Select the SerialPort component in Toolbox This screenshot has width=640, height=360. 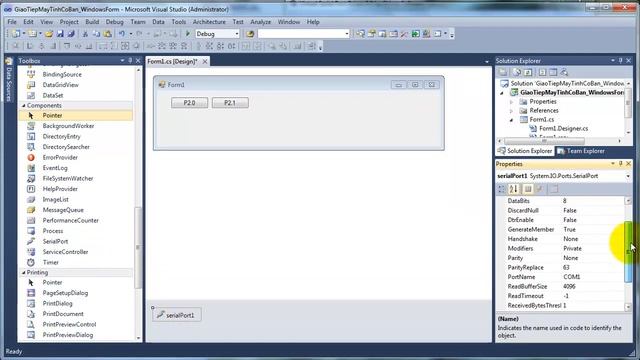(55, 241)
